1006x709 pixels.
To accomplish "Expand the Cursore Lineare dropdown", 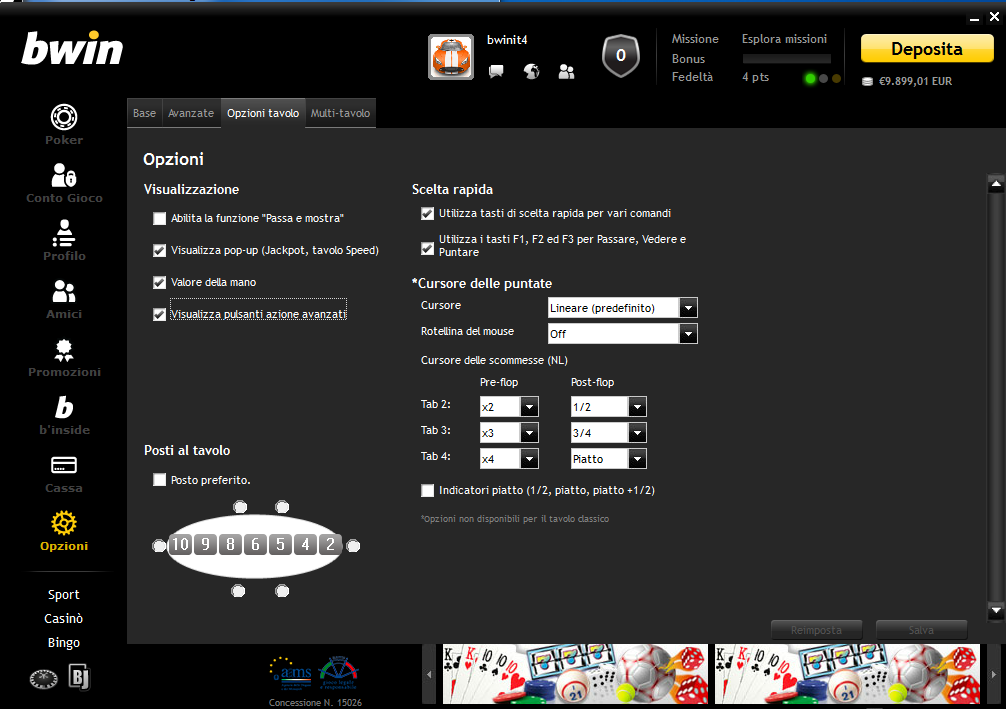I will coord(622,308).
